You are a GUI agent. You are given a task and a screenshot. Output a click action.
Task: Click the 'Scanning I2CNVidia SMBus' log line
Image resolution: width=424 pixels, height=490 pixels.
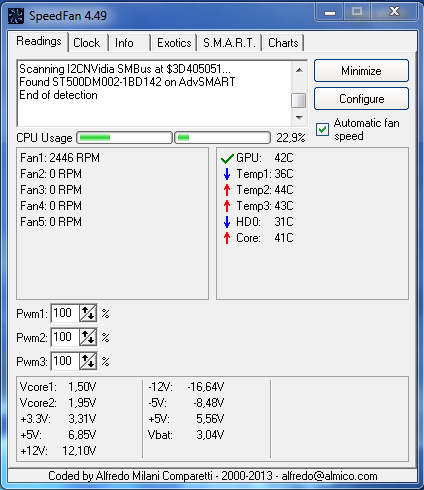click(x=125, y=69)
